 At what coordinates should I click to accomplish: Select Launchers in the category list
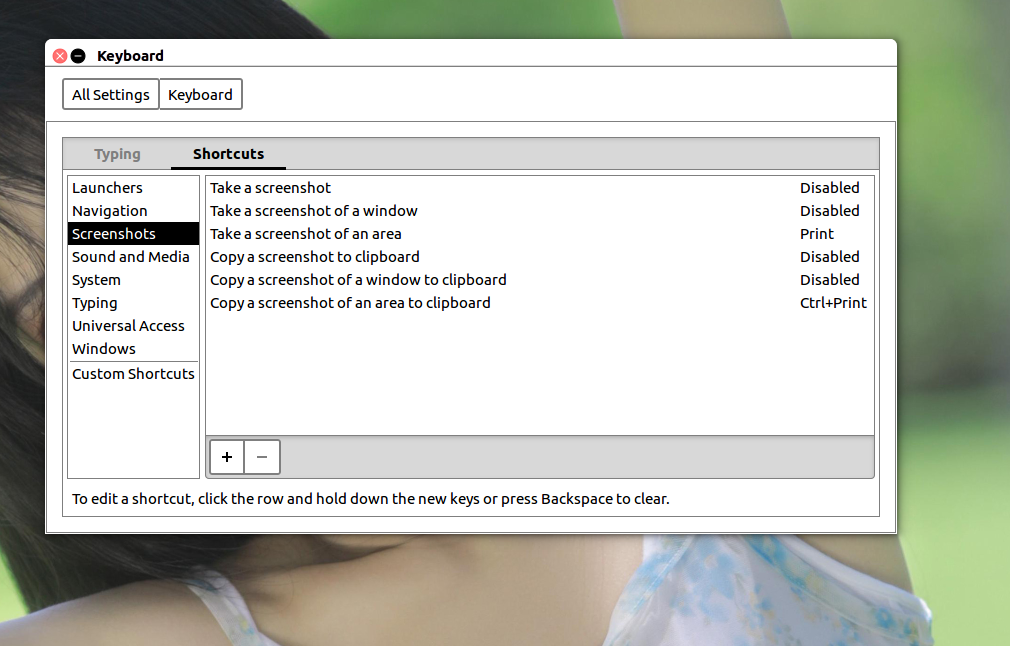(107, 188)
